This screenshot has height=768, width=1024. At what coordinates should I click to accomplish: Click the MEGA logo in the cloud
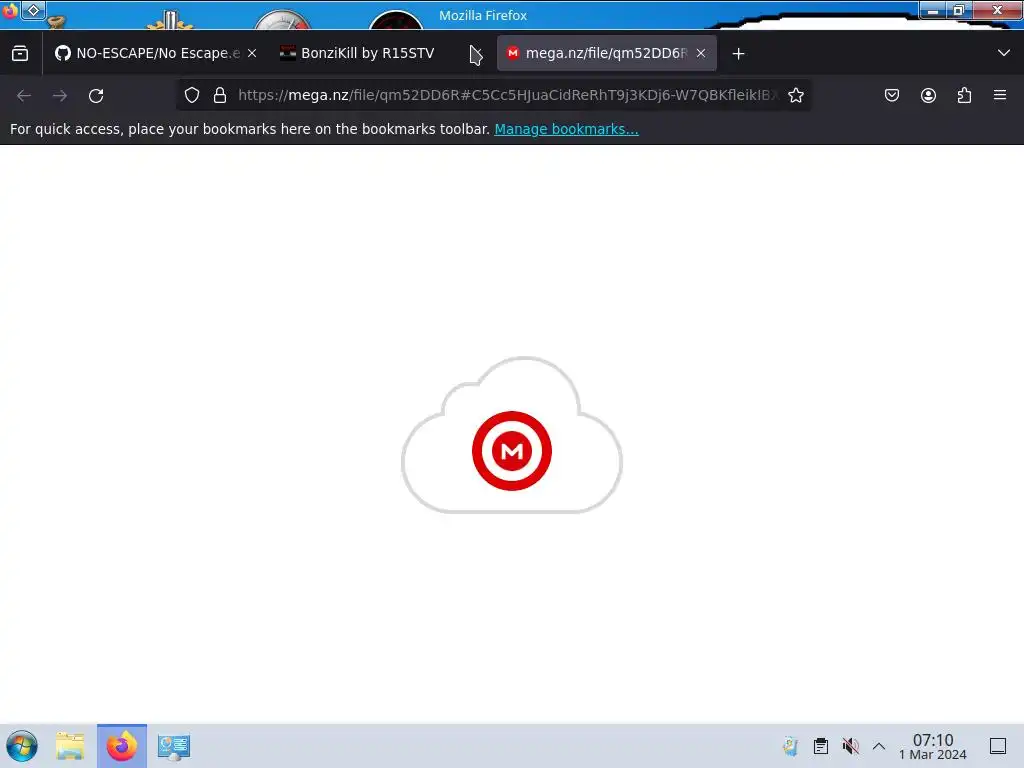[512, 451]
